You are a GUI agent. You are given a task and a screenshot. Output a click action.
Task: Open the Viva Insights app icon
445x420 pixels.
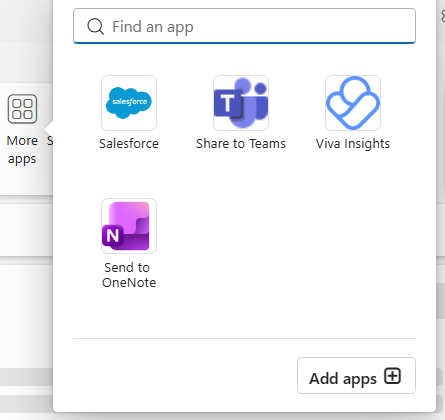[353, 103]
